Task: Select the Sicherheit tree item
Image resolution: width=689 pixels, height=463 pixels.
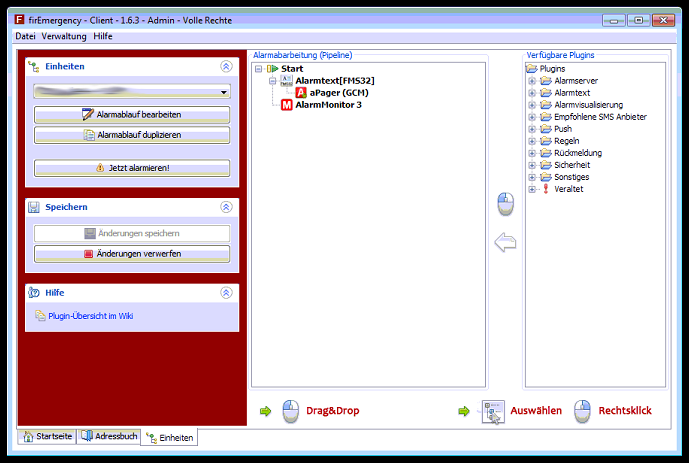Action: pyautogui.click(x=571, y=164)
